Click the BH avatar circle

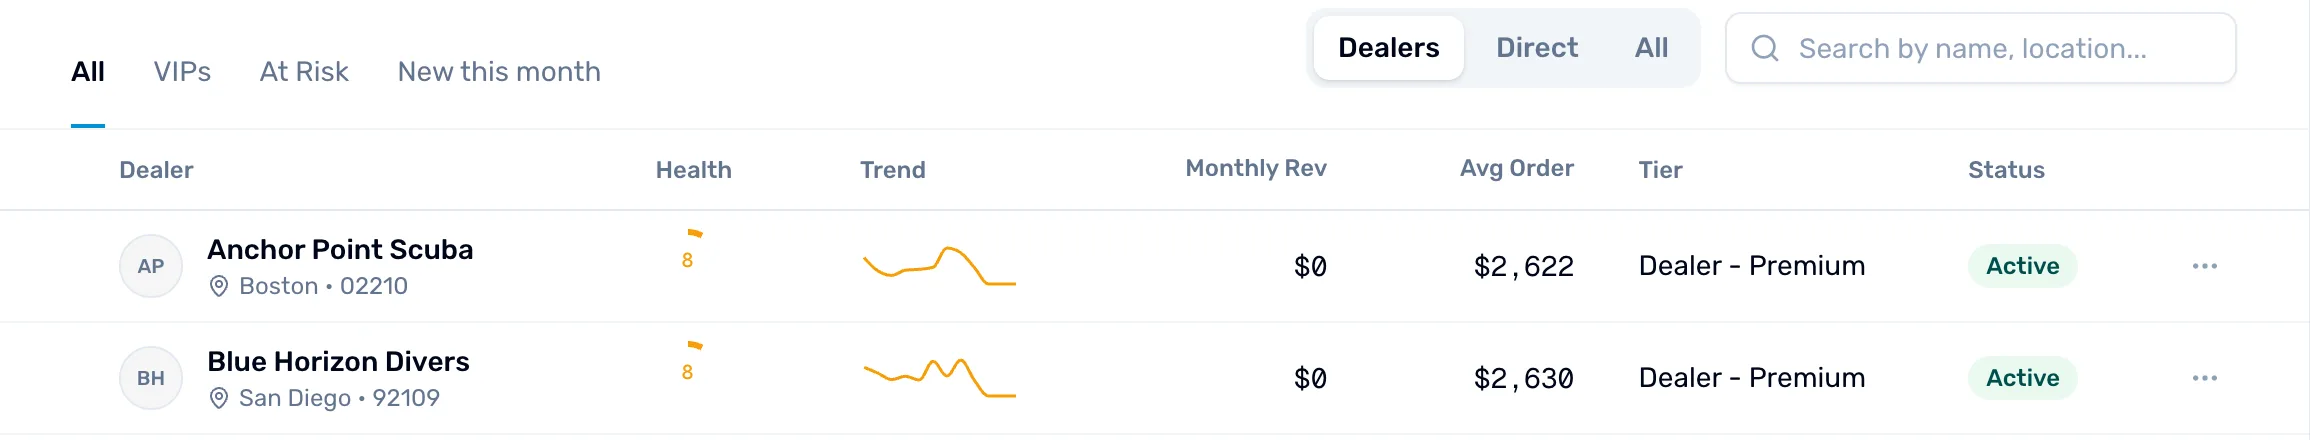151,378
